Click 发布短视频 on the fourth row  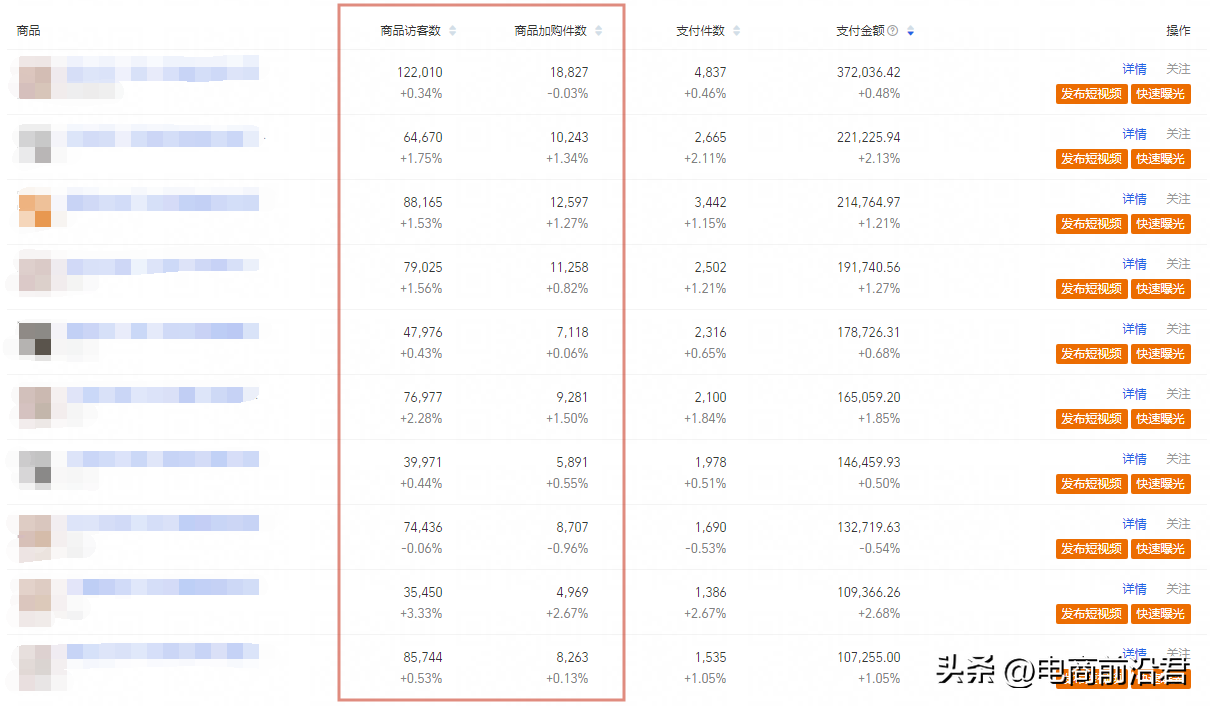click(1090, 289)
